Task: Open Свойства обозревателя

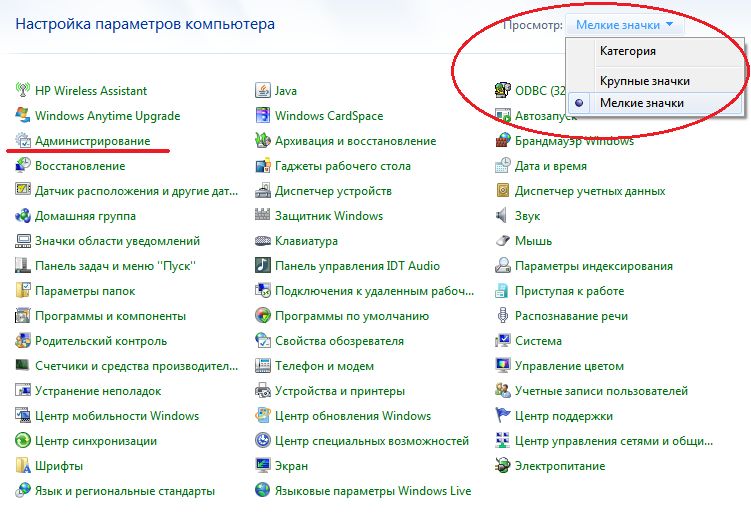Action: point(339,341)
